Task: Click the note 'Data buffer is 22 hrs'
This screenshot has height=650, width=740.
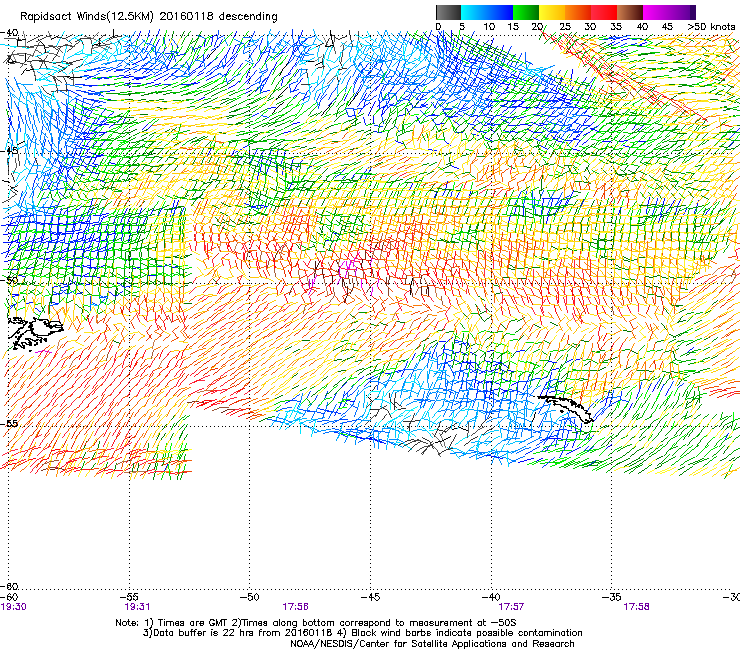Action: tap(205, 633)
